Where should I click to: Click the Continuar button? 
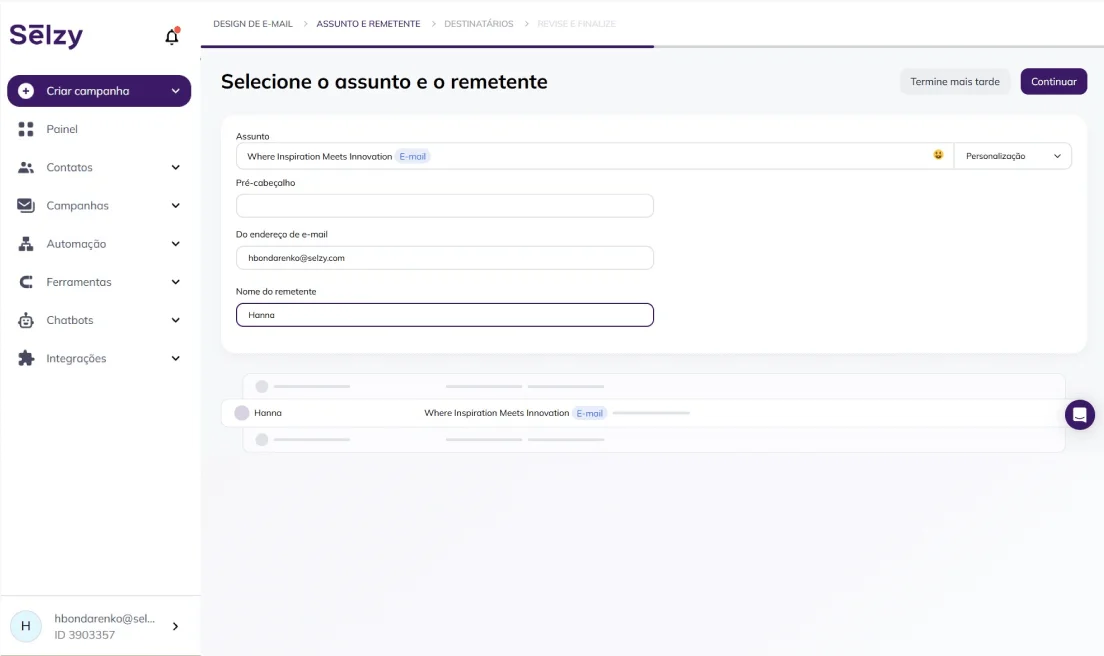[x=1054, y=81]
